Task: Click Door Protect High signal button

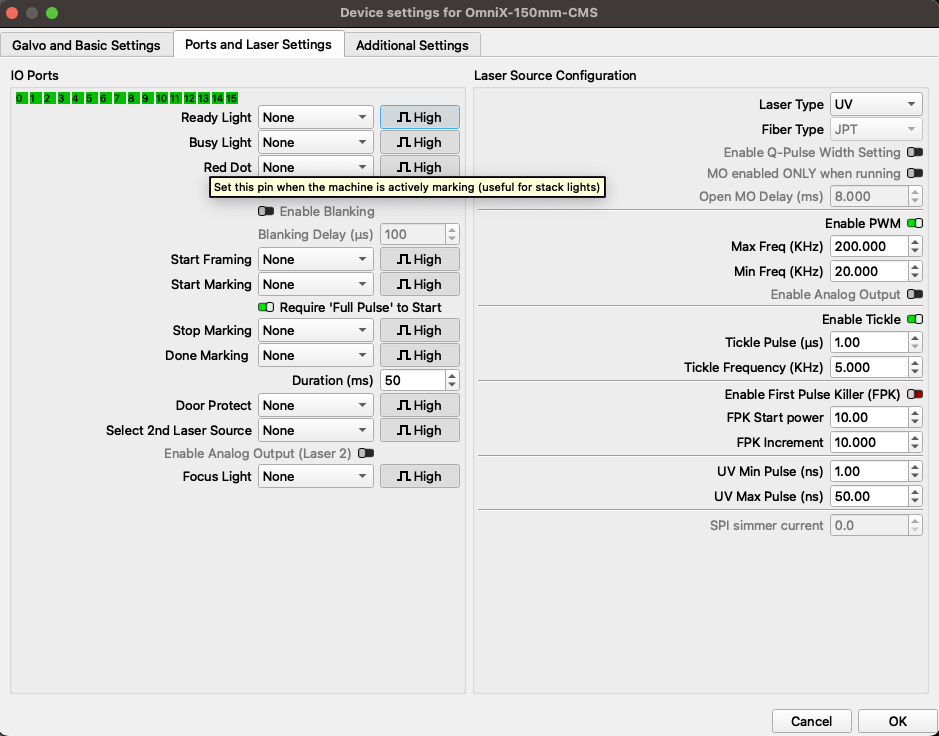Action: pos(419,405)
